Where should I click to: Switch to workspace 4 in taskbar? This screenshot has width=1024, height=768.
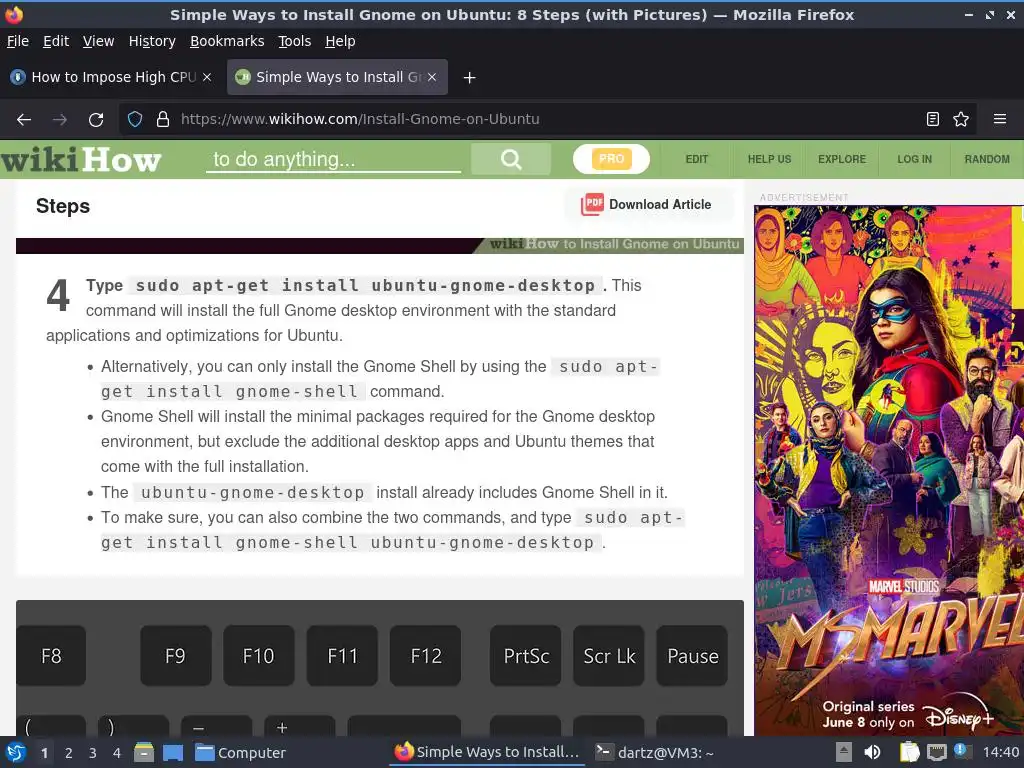(117, 753)
